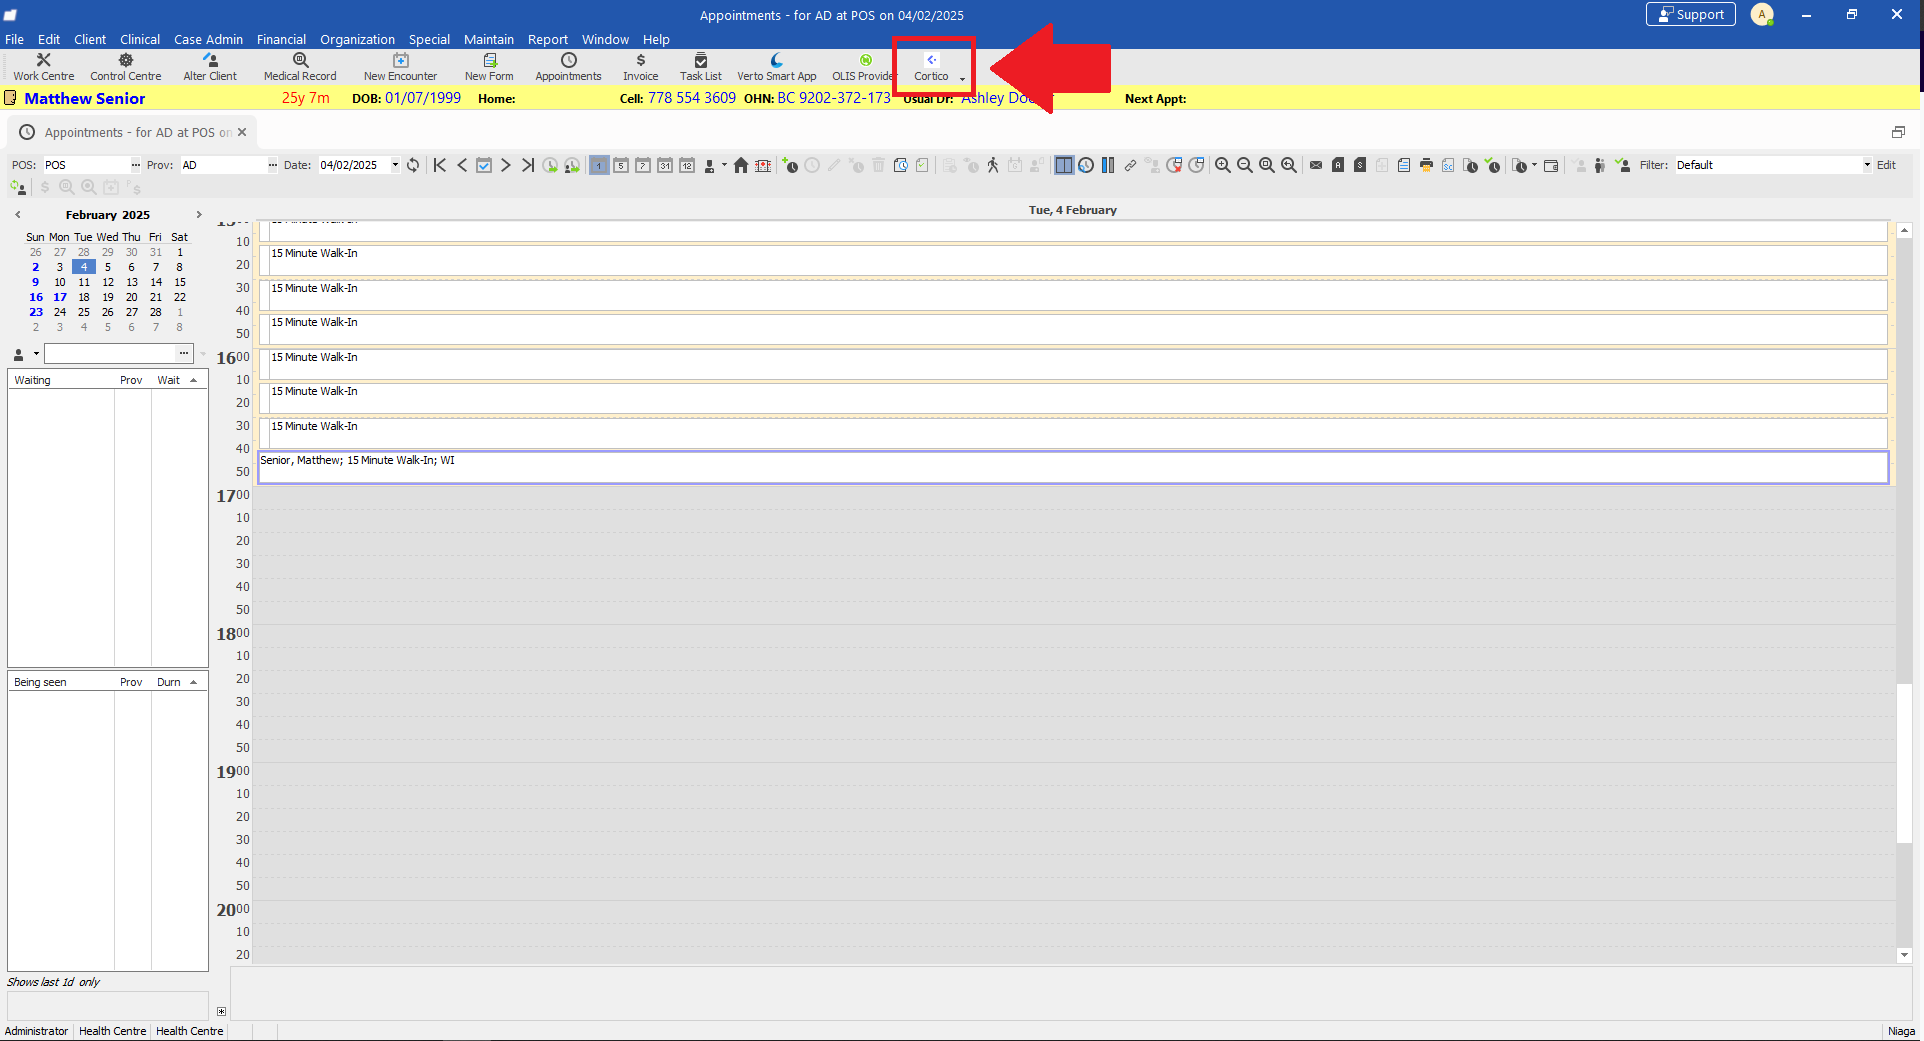Click Edit next to the Filter
The height and width of the screenshot is (1041, 1924).
(1886, 165)
